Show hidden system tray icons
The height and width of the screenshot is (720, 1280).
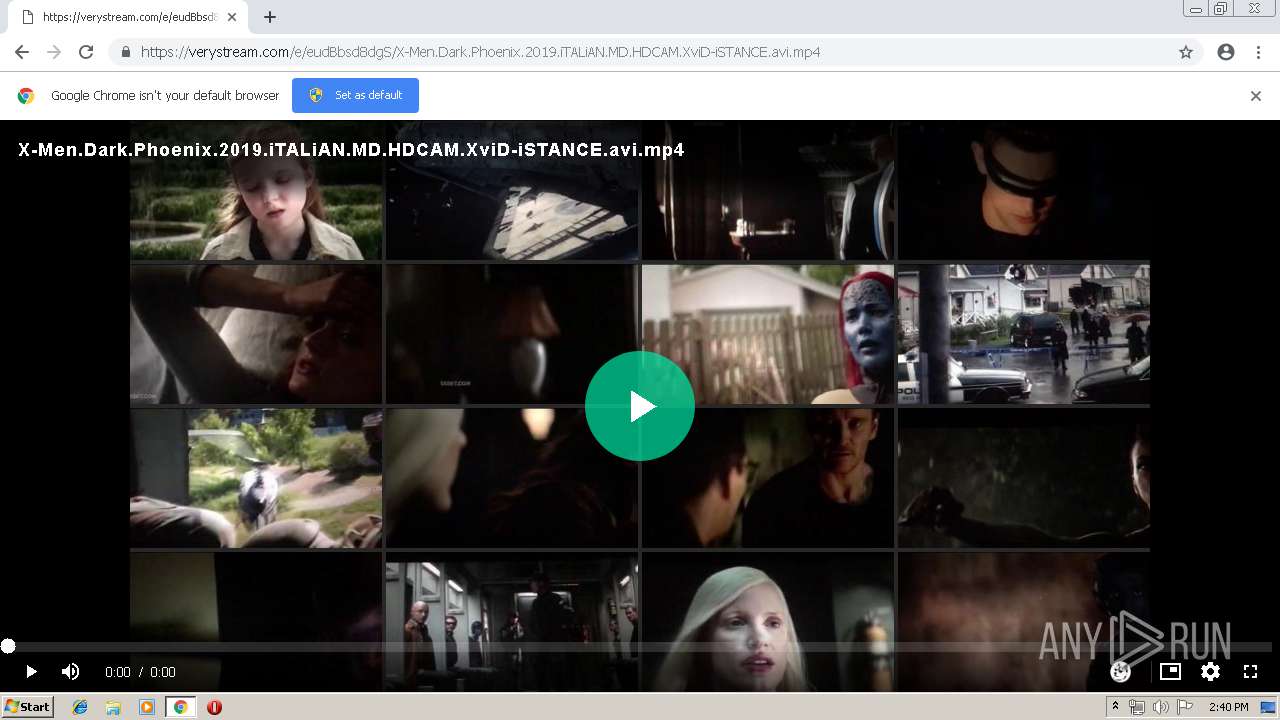(1116, 707)
